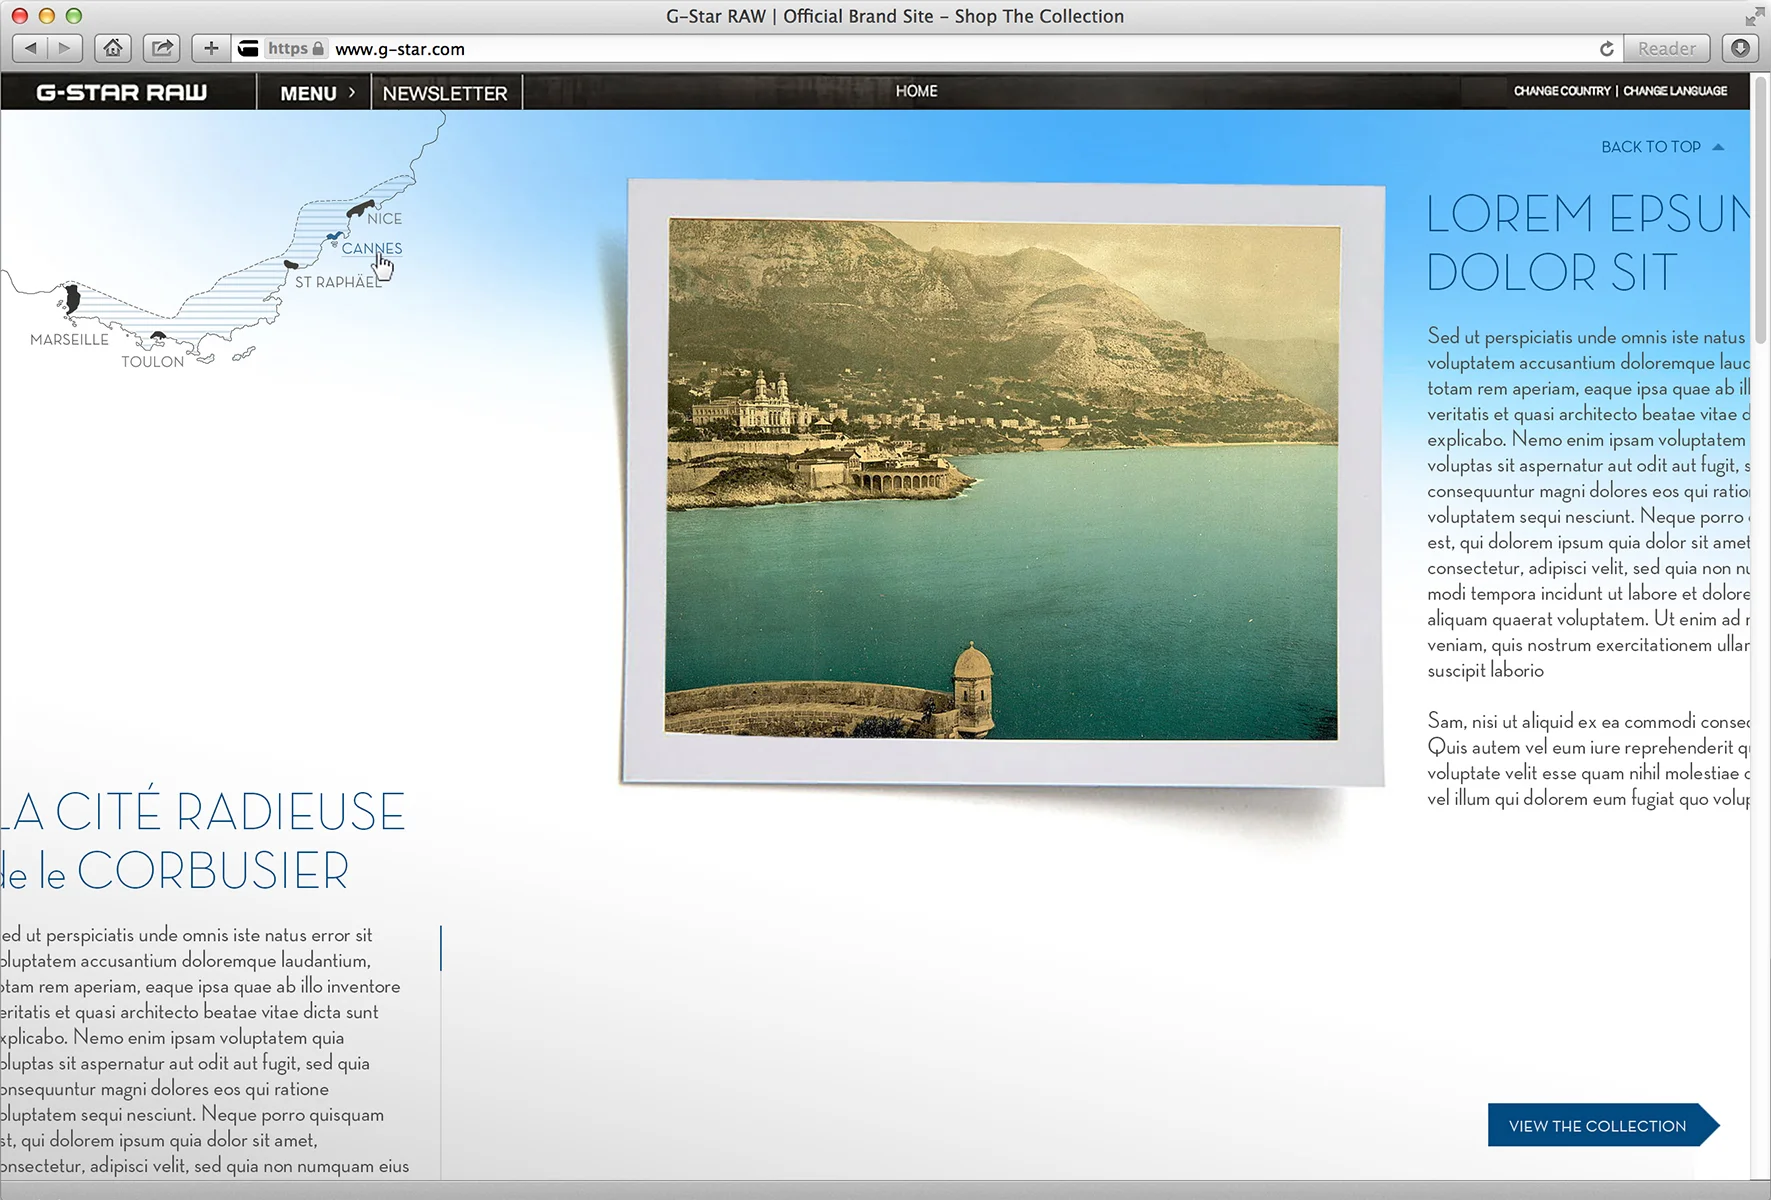Select CANNES on the coast map
Screen dimensions: 1771x1200
point(371,248)
